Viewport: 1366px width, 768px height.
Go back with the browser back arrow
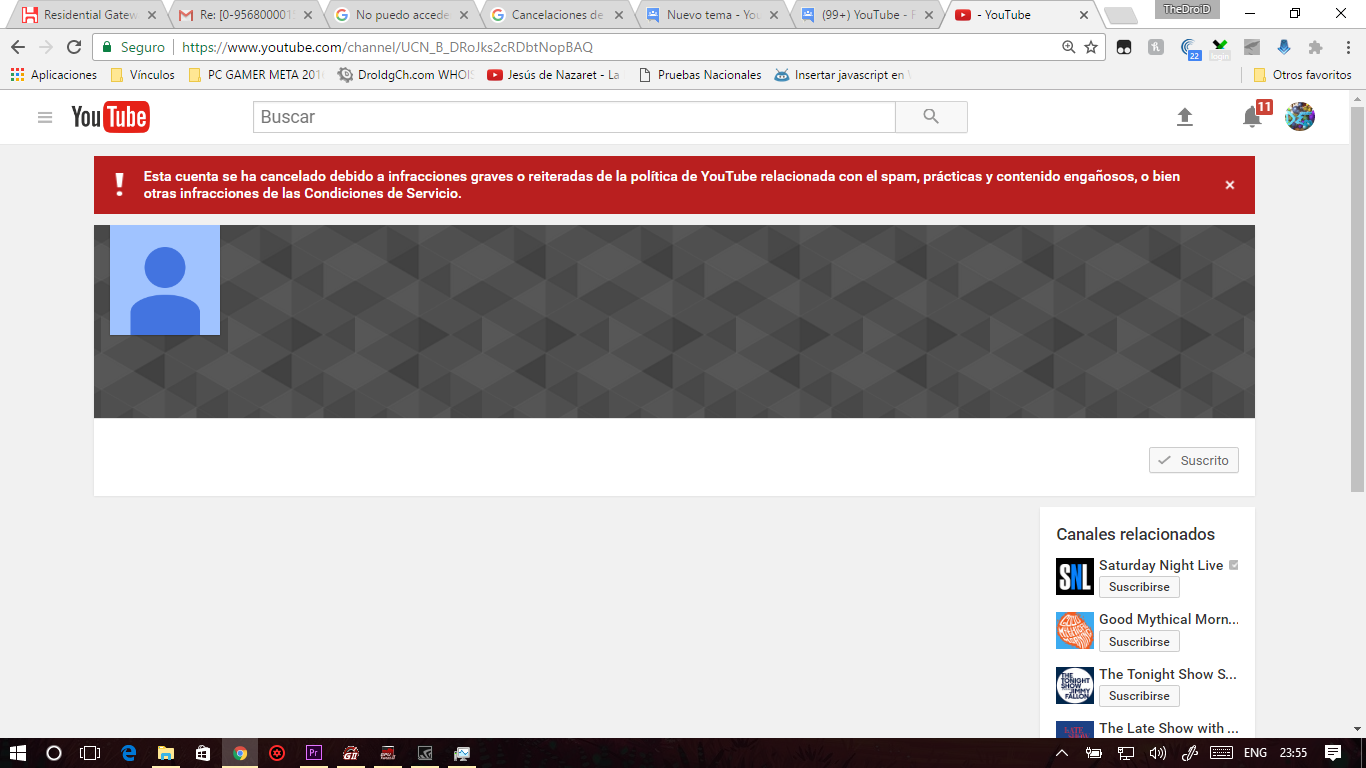[18, 47]
